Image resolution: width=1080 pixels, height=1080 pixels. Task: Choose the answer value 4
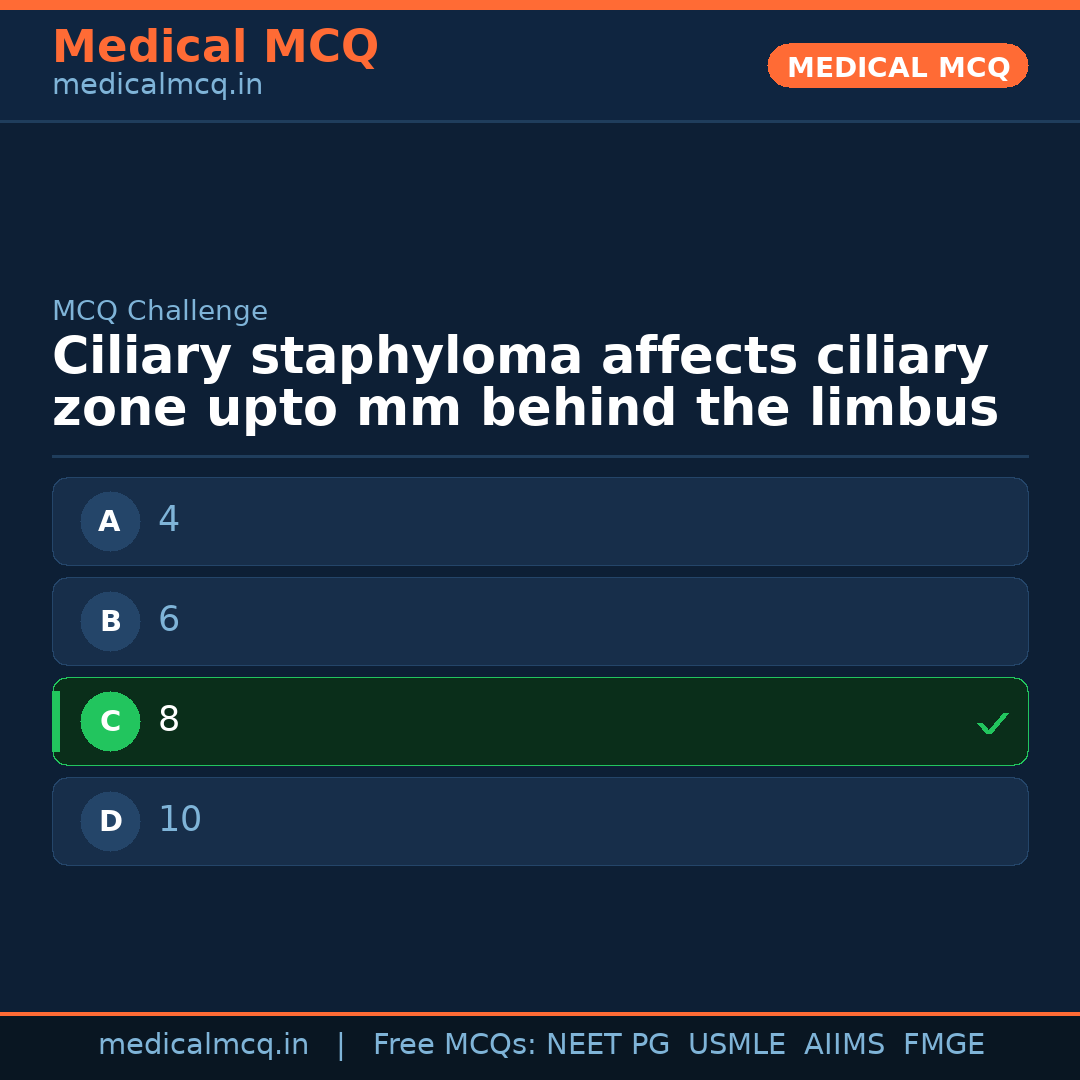click(169, 520)
